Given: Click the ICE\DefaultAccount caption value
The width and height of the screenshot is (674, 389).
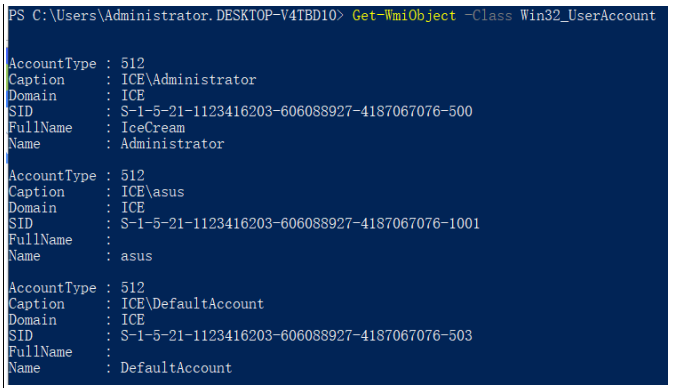Looking at the screenshot, I should [192, 304].
